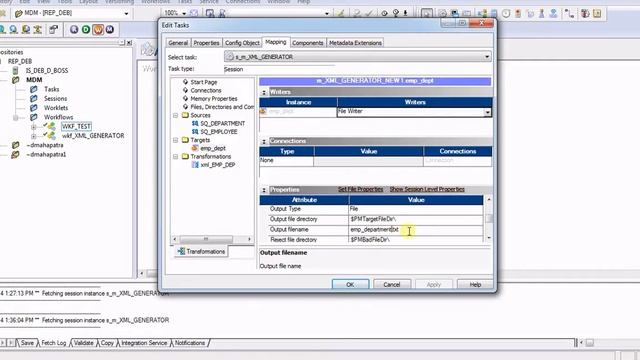Select Memory Properties in the dialog tree
Screen dimensions: 640x360
[214, 99]
